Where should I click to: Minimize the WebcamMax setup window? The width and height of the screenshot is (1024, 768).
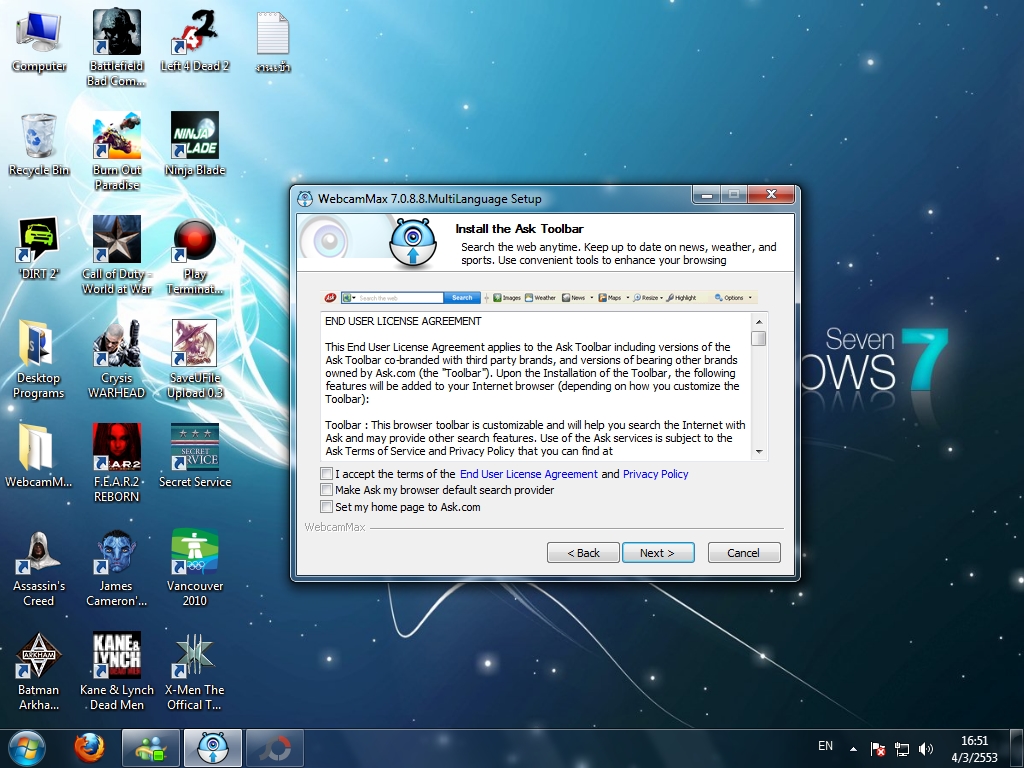click(706, 194)
